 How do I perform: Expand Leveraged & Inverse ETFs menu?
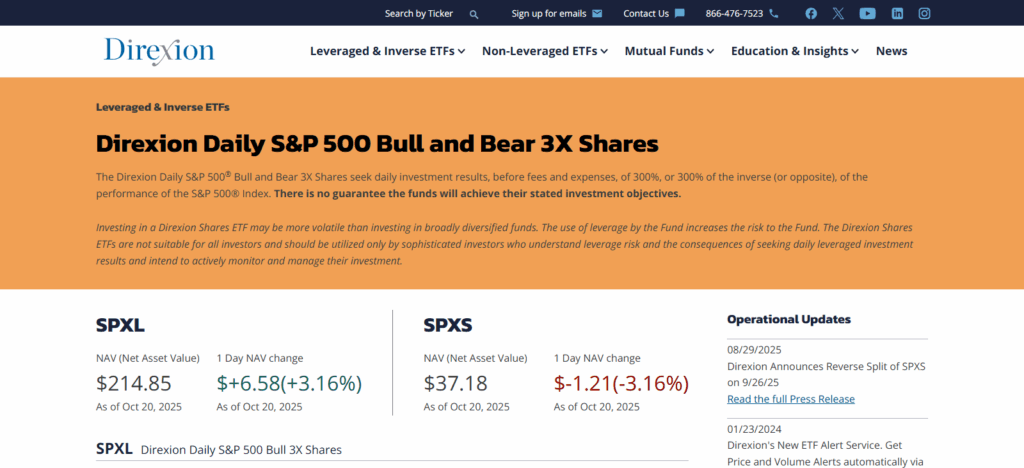[387, 51]
